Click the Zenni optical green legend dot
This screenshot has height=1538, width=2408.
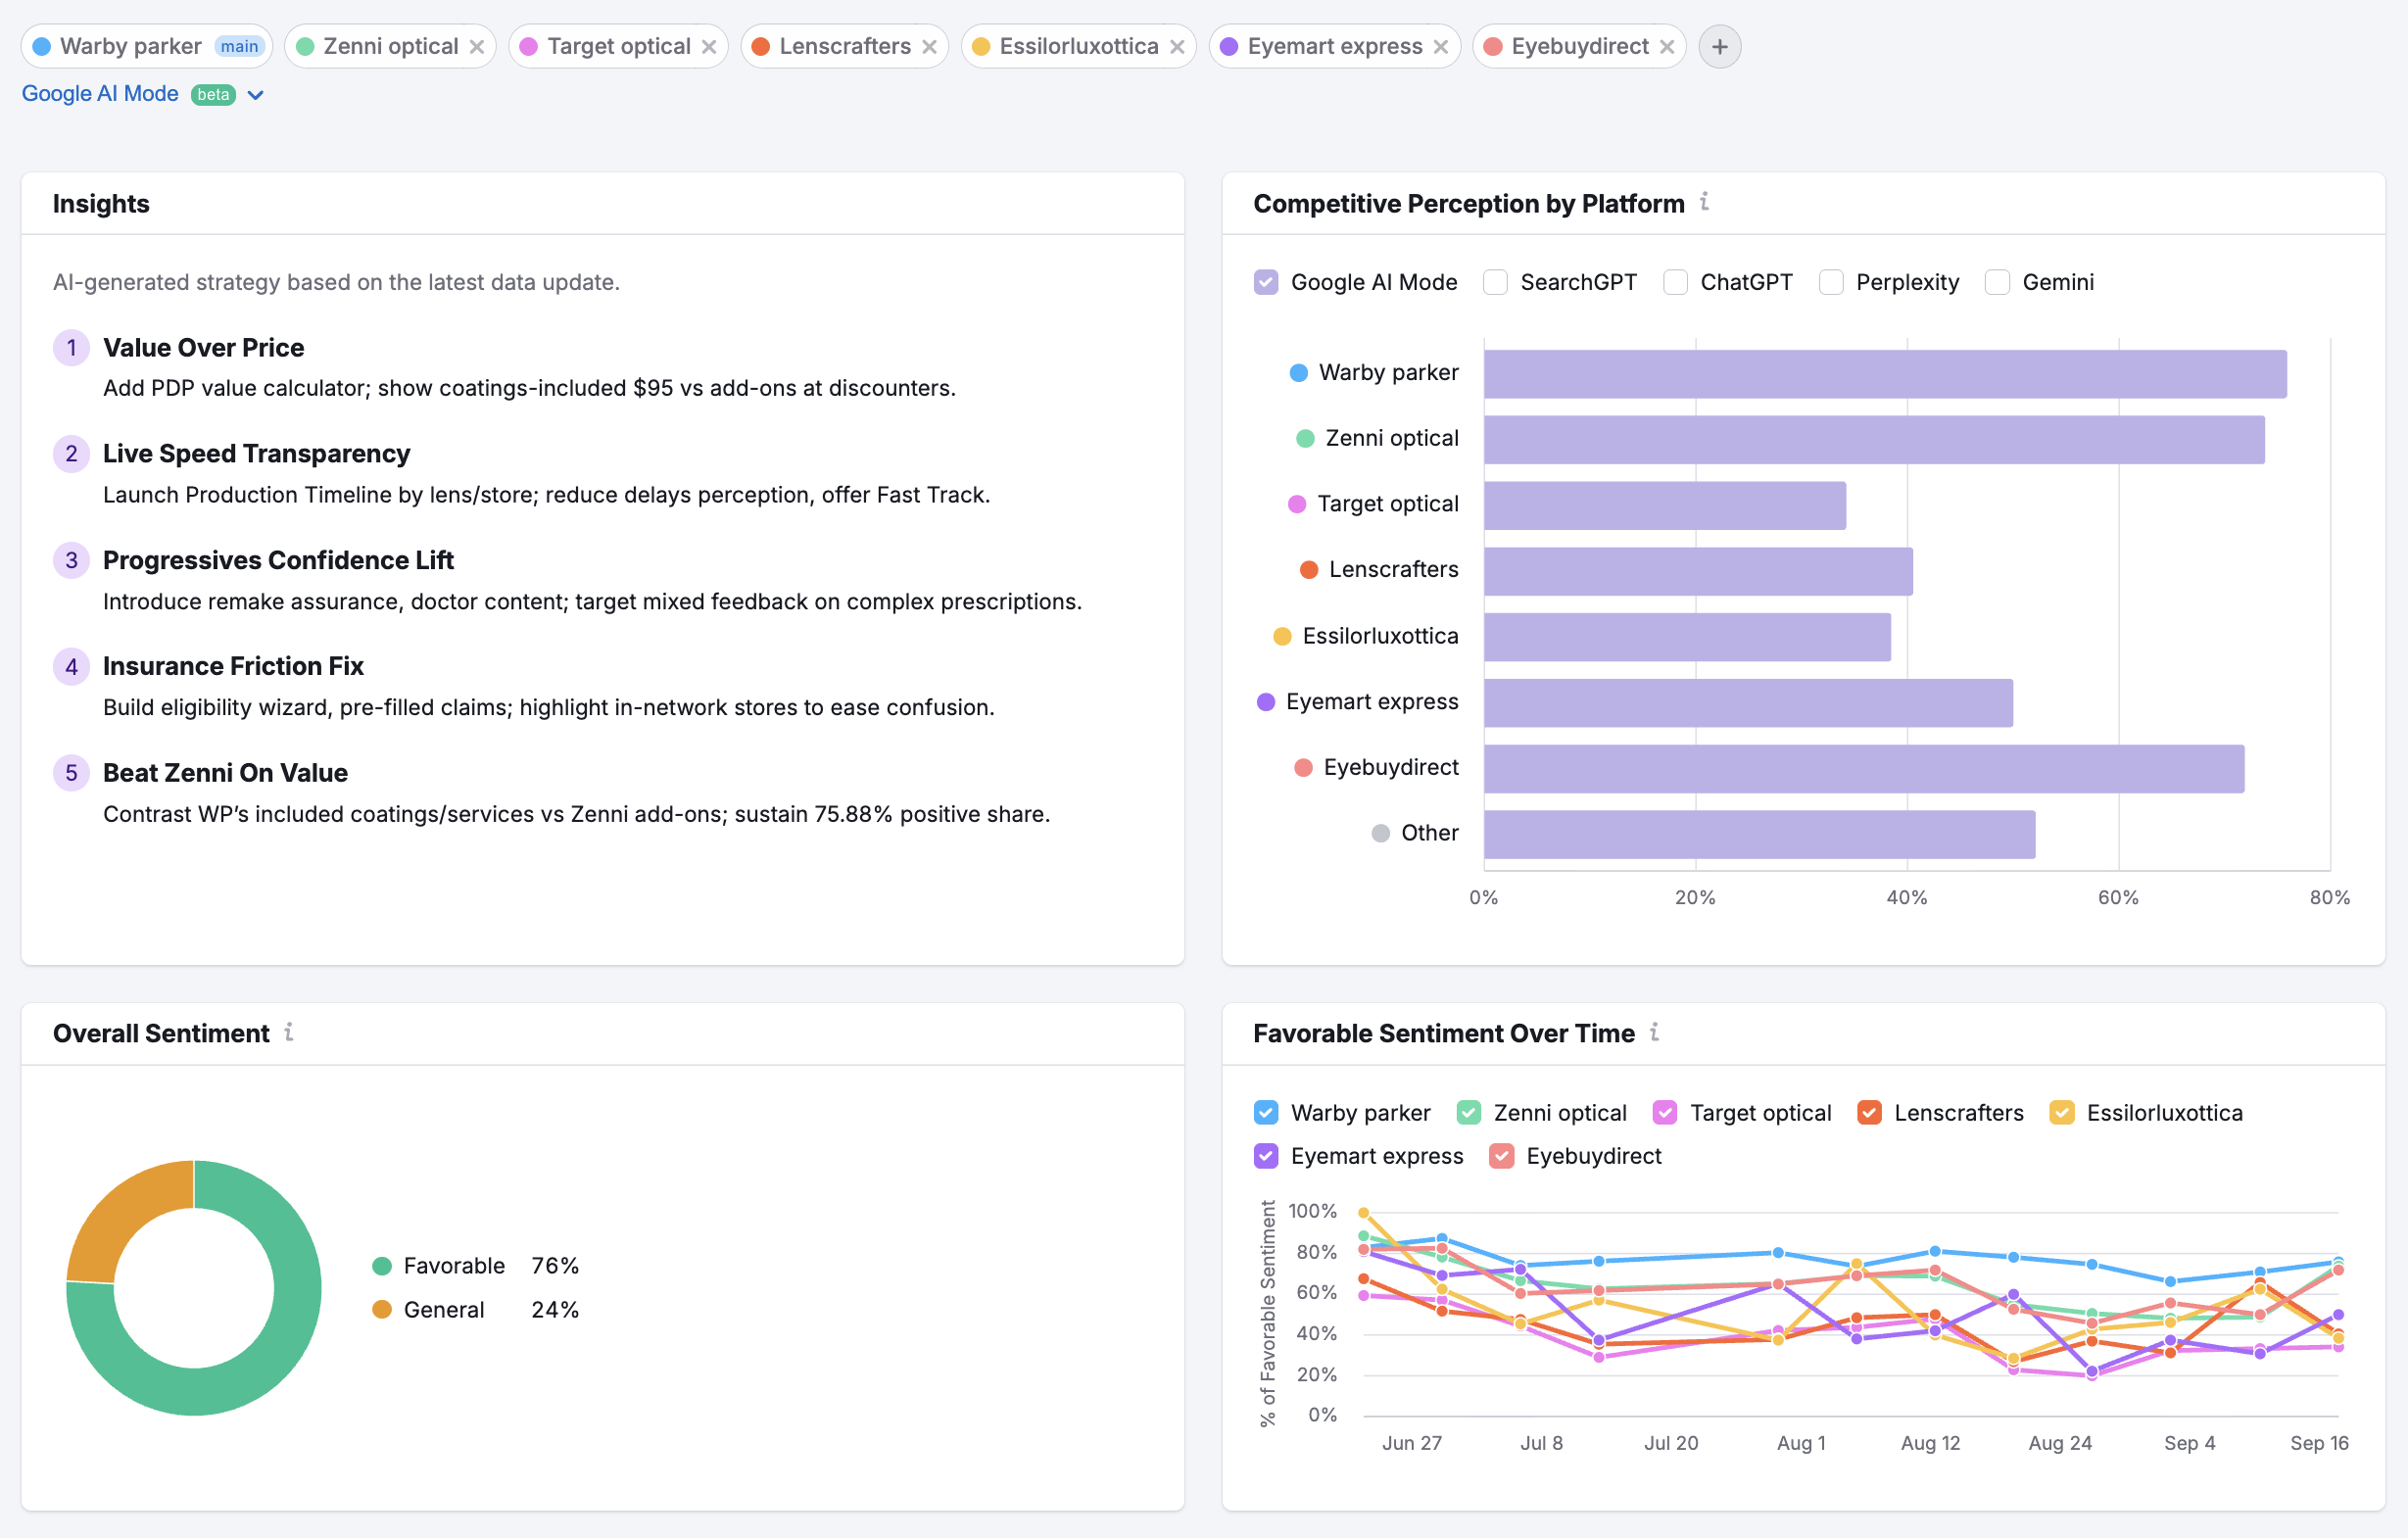point(1305,438)
